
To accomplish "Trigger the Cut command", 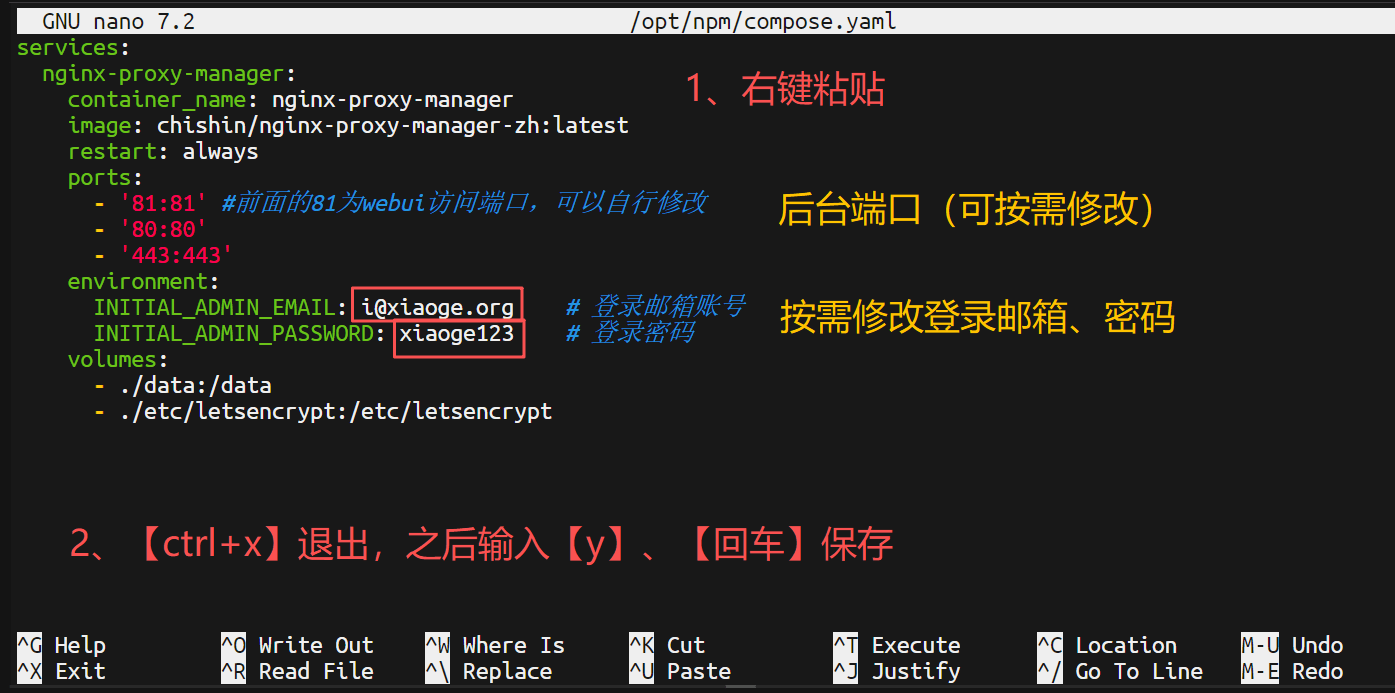I will [x=686, y=645].
